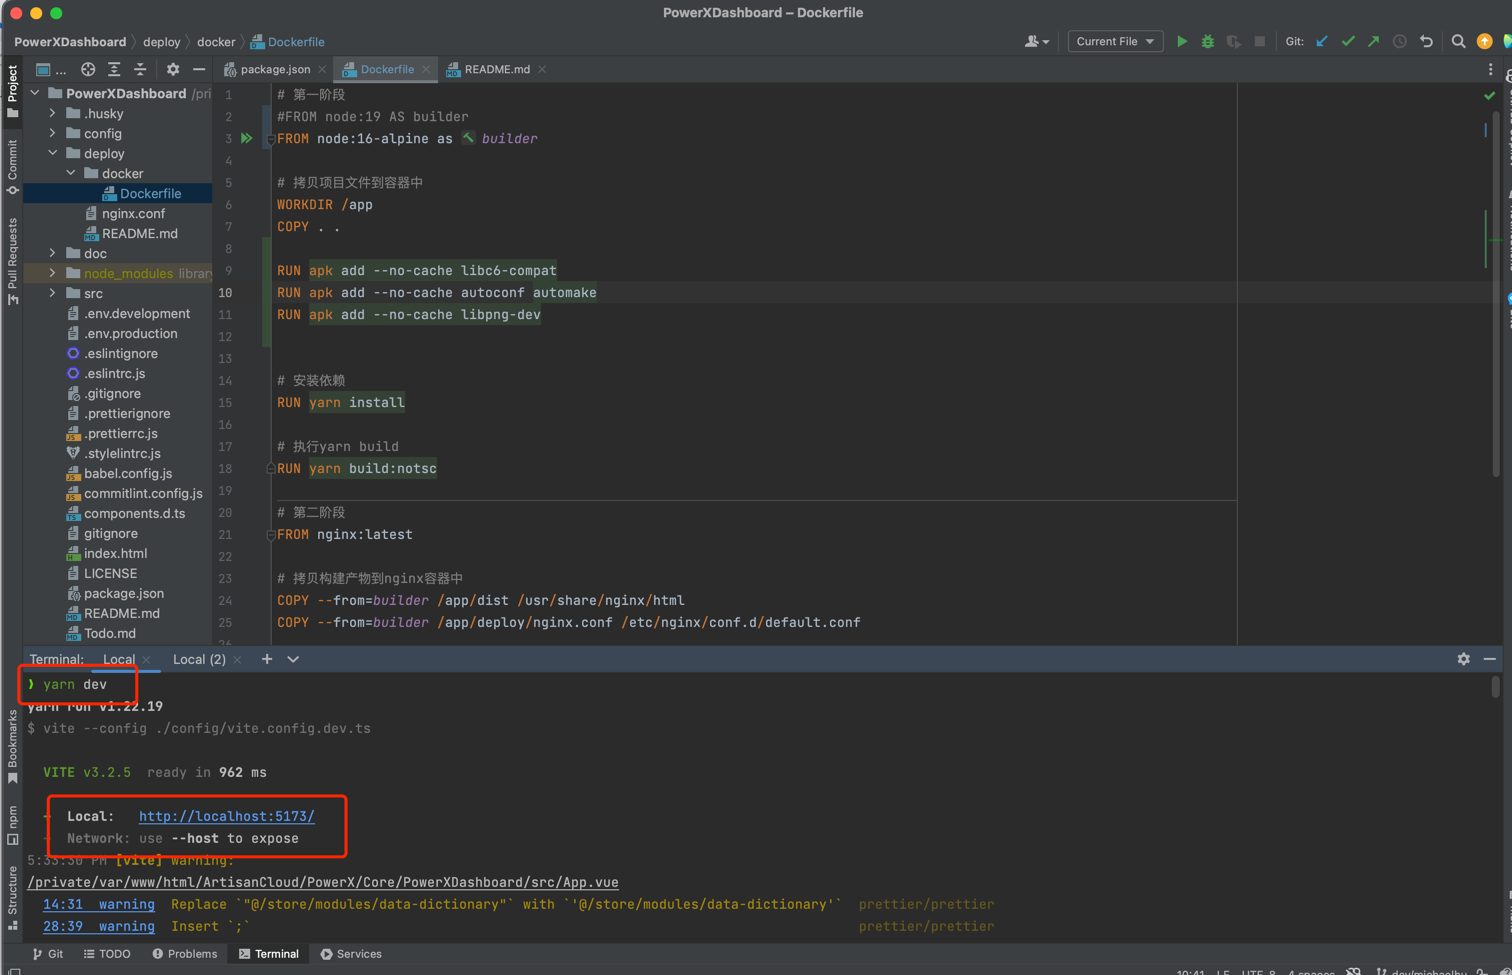
Task: Fold the FROM nginx:latest block at line 21
Action: point(270,535)
